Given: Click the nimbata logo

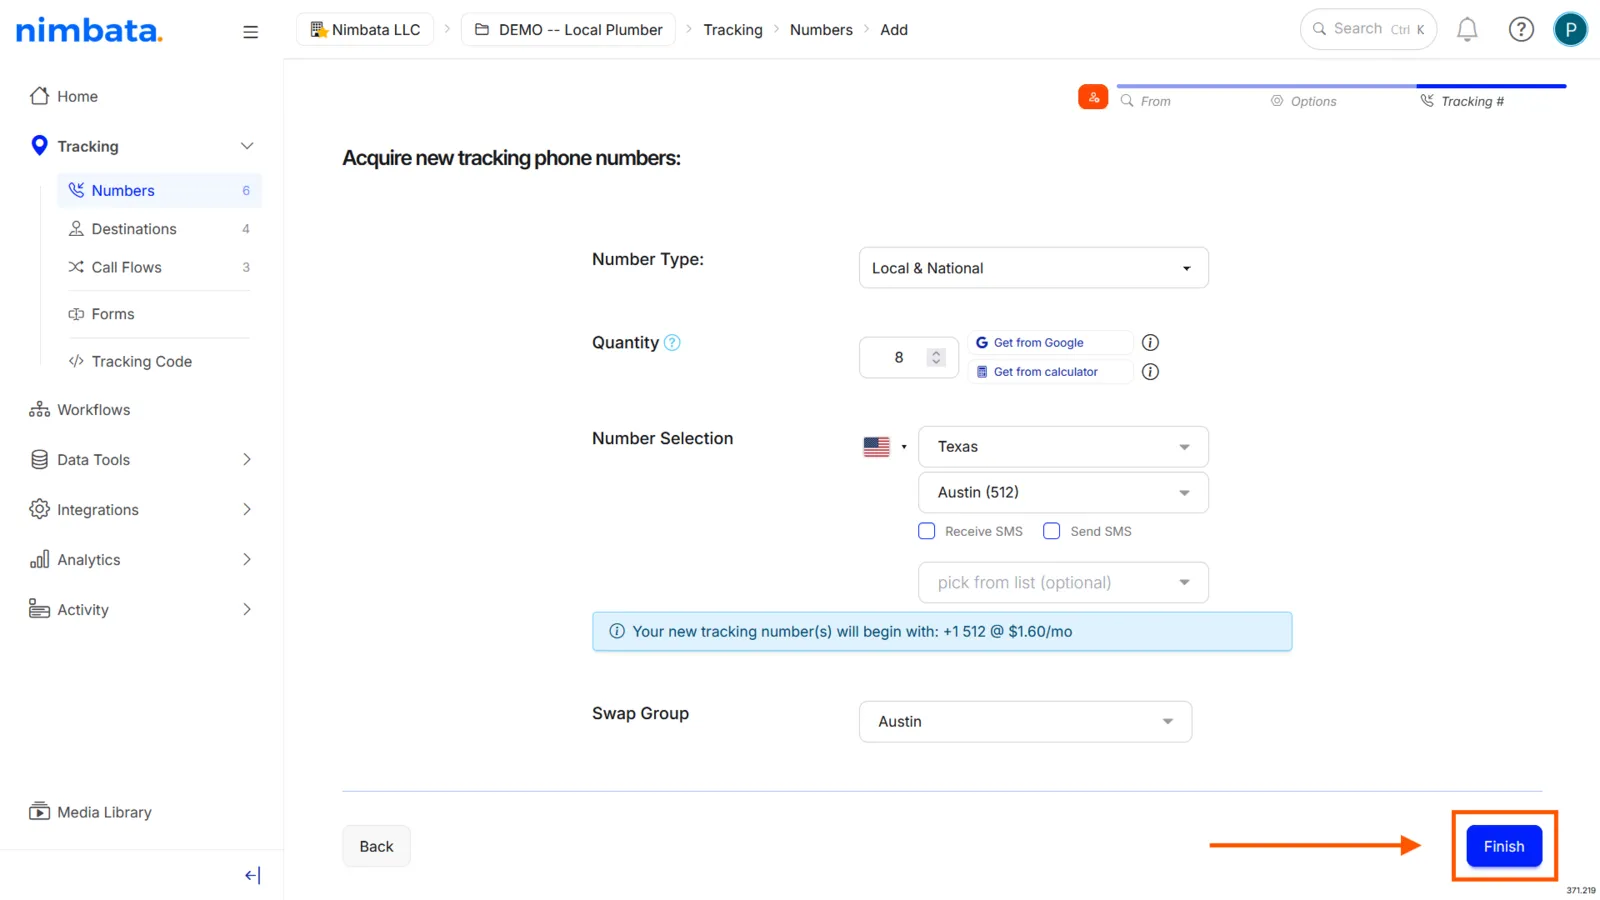Looking at the screenshot, I should coord(89,30).
